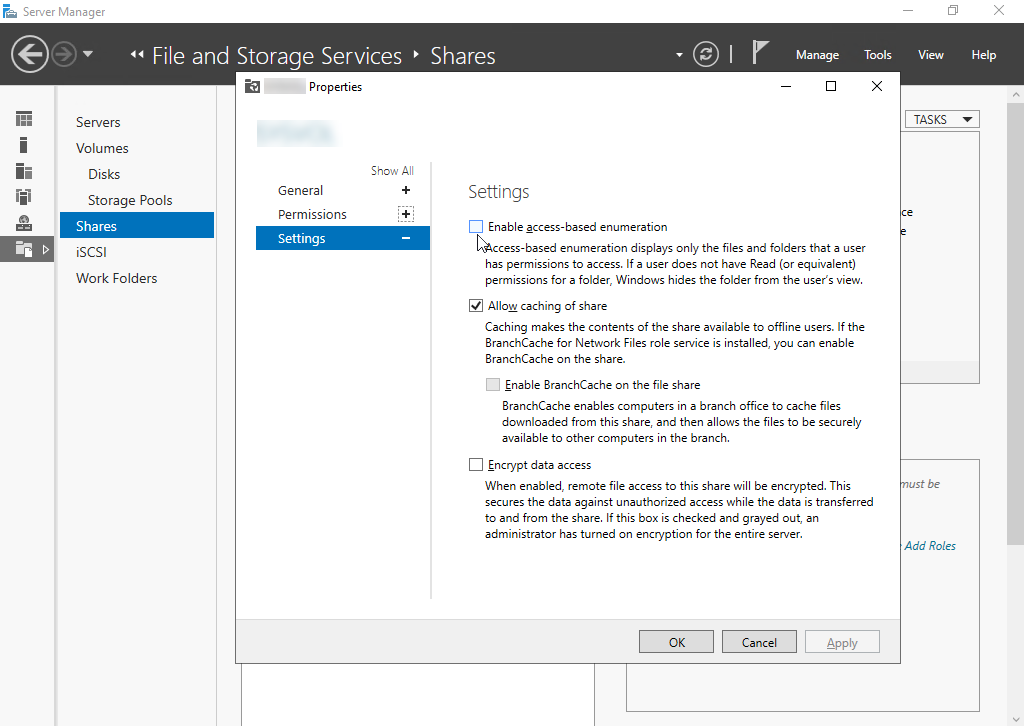Check Encrypt data access
The image size is (1024, 726).
pos(476,465)
